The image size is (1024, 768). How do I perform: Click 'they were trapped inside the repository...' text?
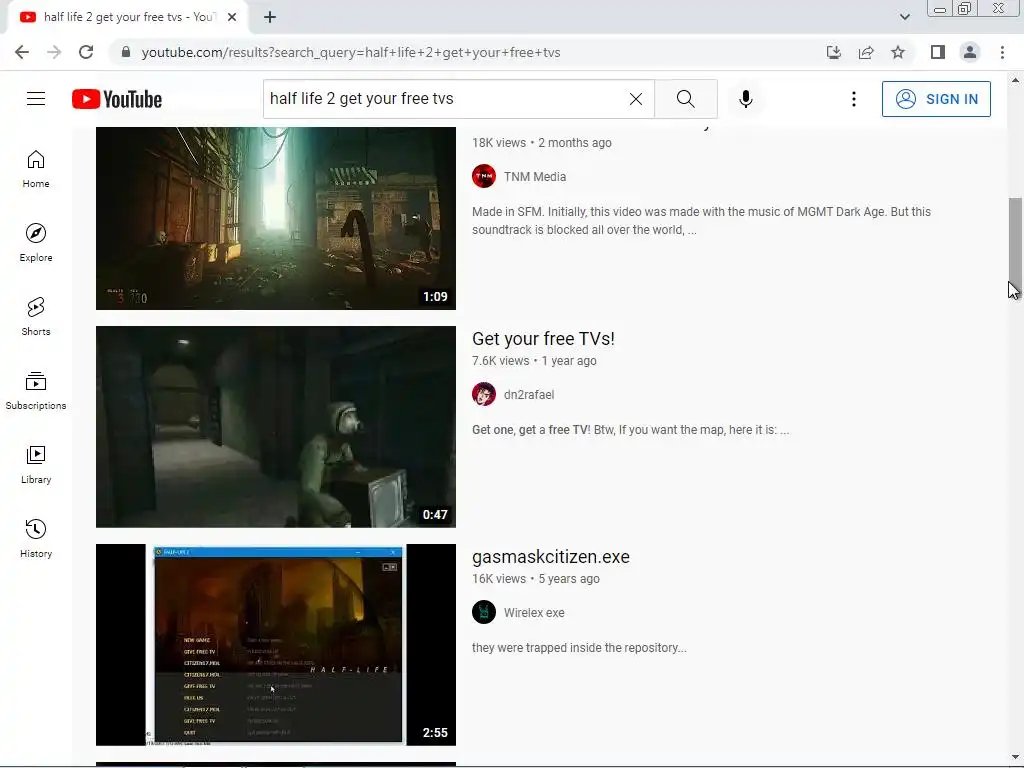tap(579, 648)
